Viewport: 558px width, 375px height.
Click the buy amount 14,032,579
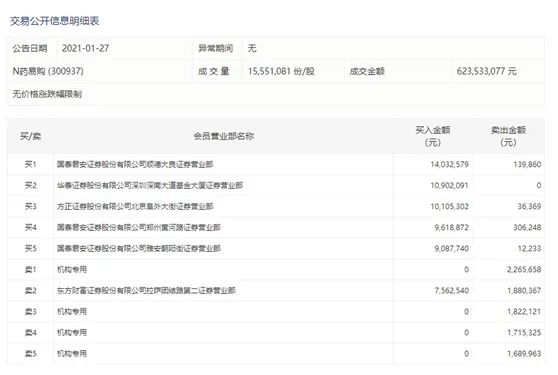point(449,164)
